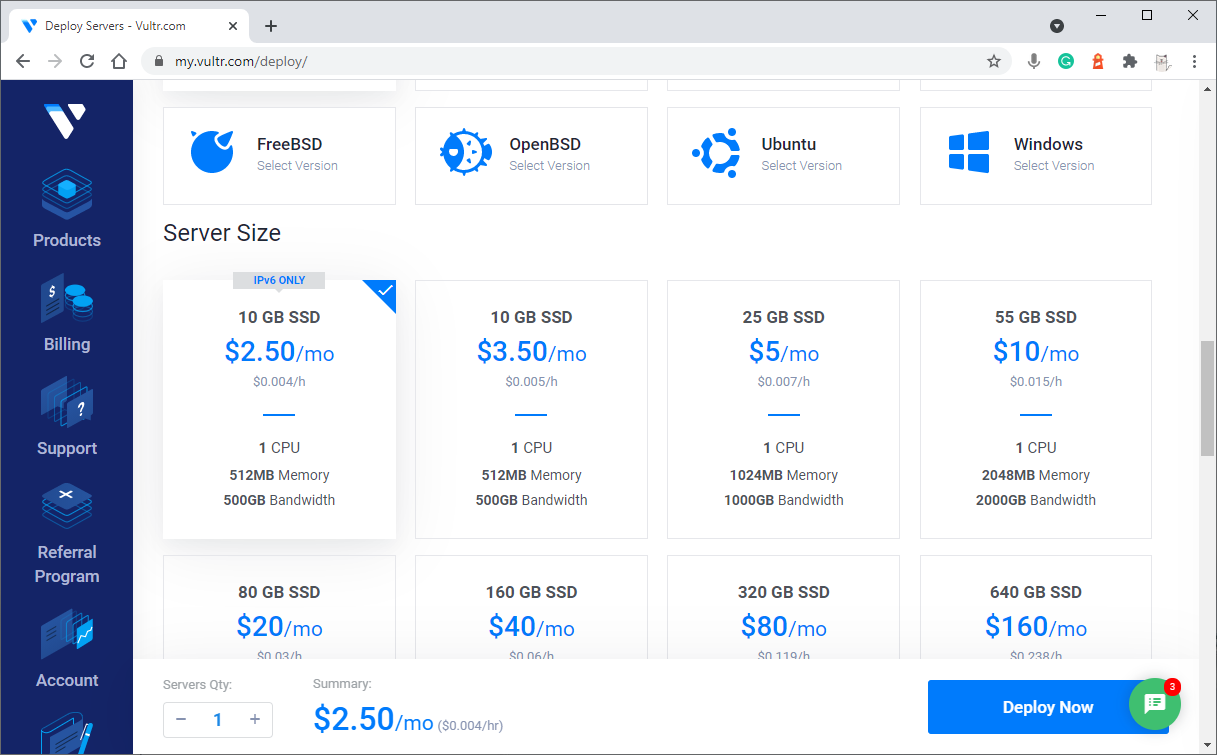Viewport: 1217px width, 755px height.
Task: Select the $5/mo 25 GB SSD plan
Action: click(783, 409)
